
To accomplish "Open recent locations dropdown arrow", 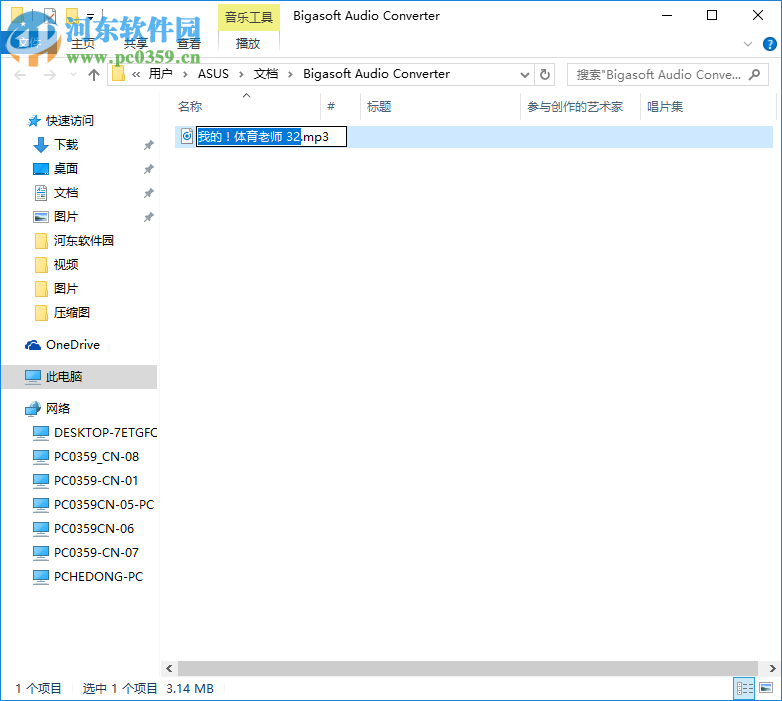I will [x=74, y=75].
